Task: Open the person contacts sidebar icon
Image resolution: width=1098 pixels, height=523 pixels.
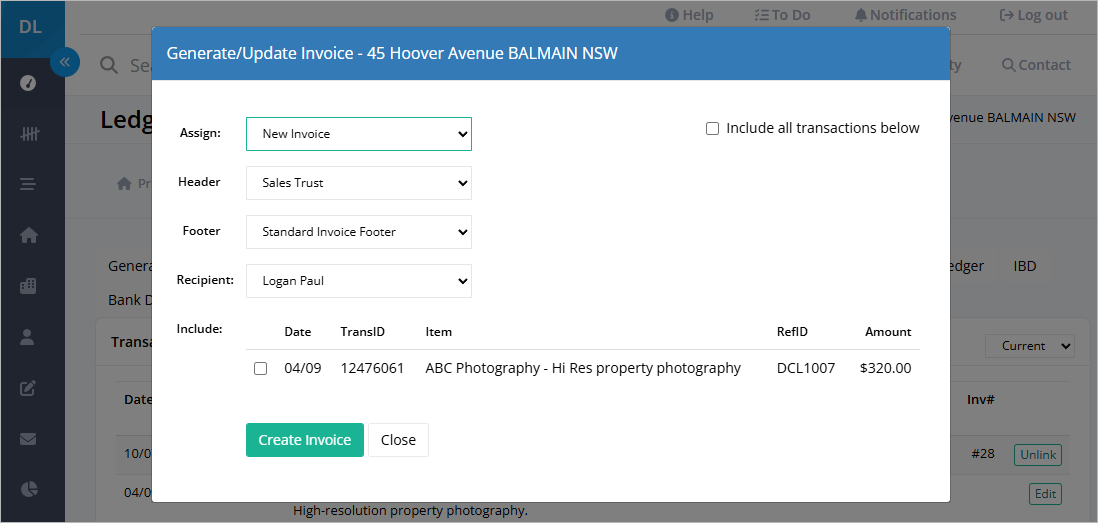Action: tap(28, 337)
